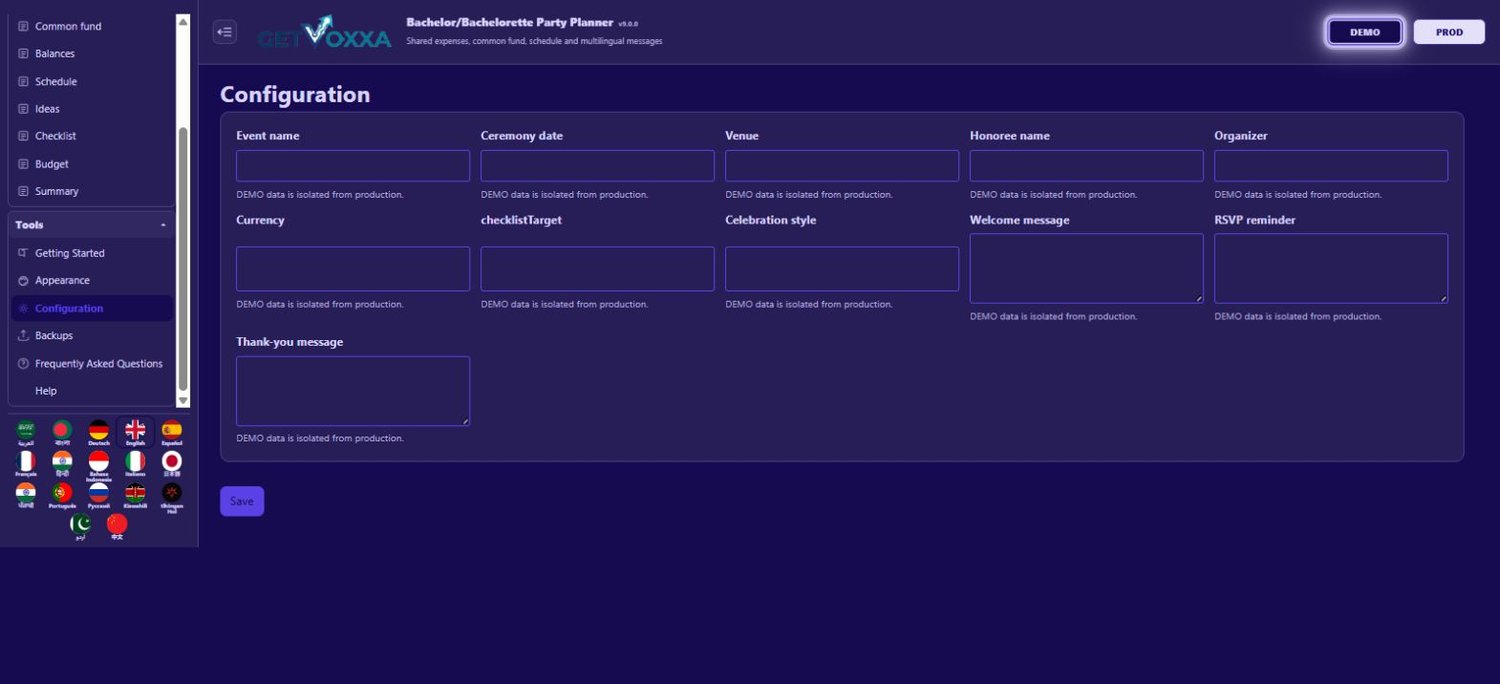Focus the Event name field
Image resolution: width=1500 pixels, height=684 pixels.
click(x=353, y=166)
